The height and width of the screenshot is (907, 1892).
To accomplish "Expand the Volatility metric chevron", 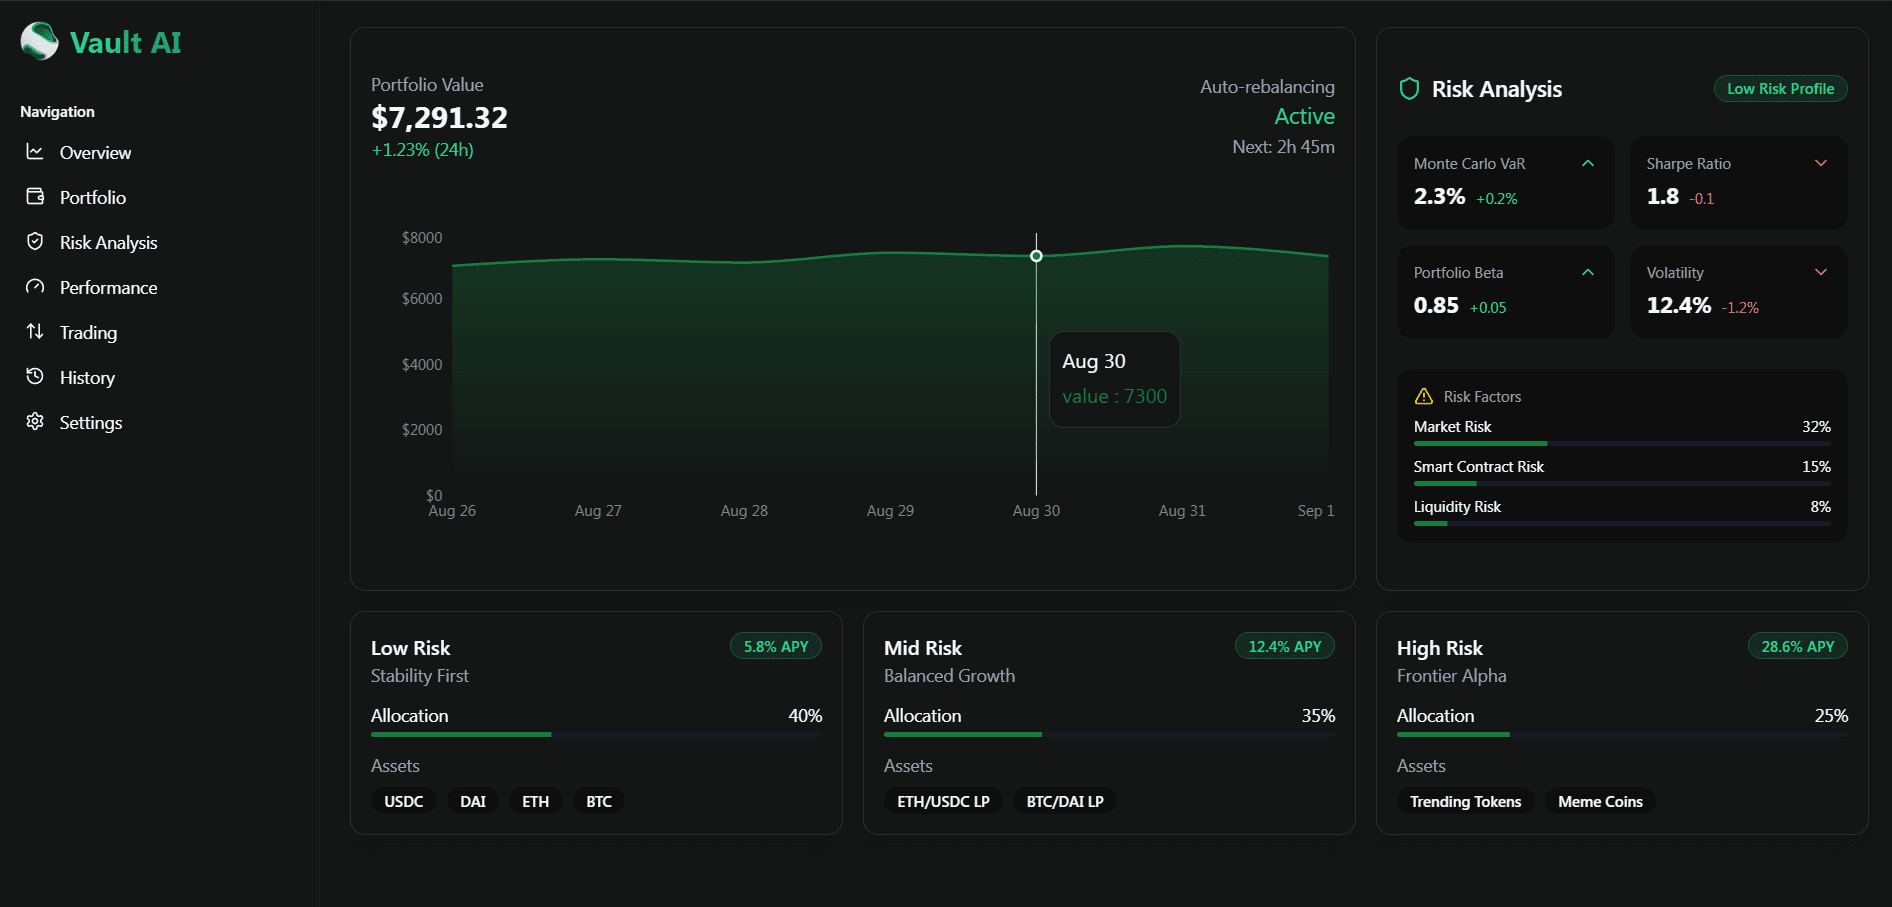I will (1821, 272).
